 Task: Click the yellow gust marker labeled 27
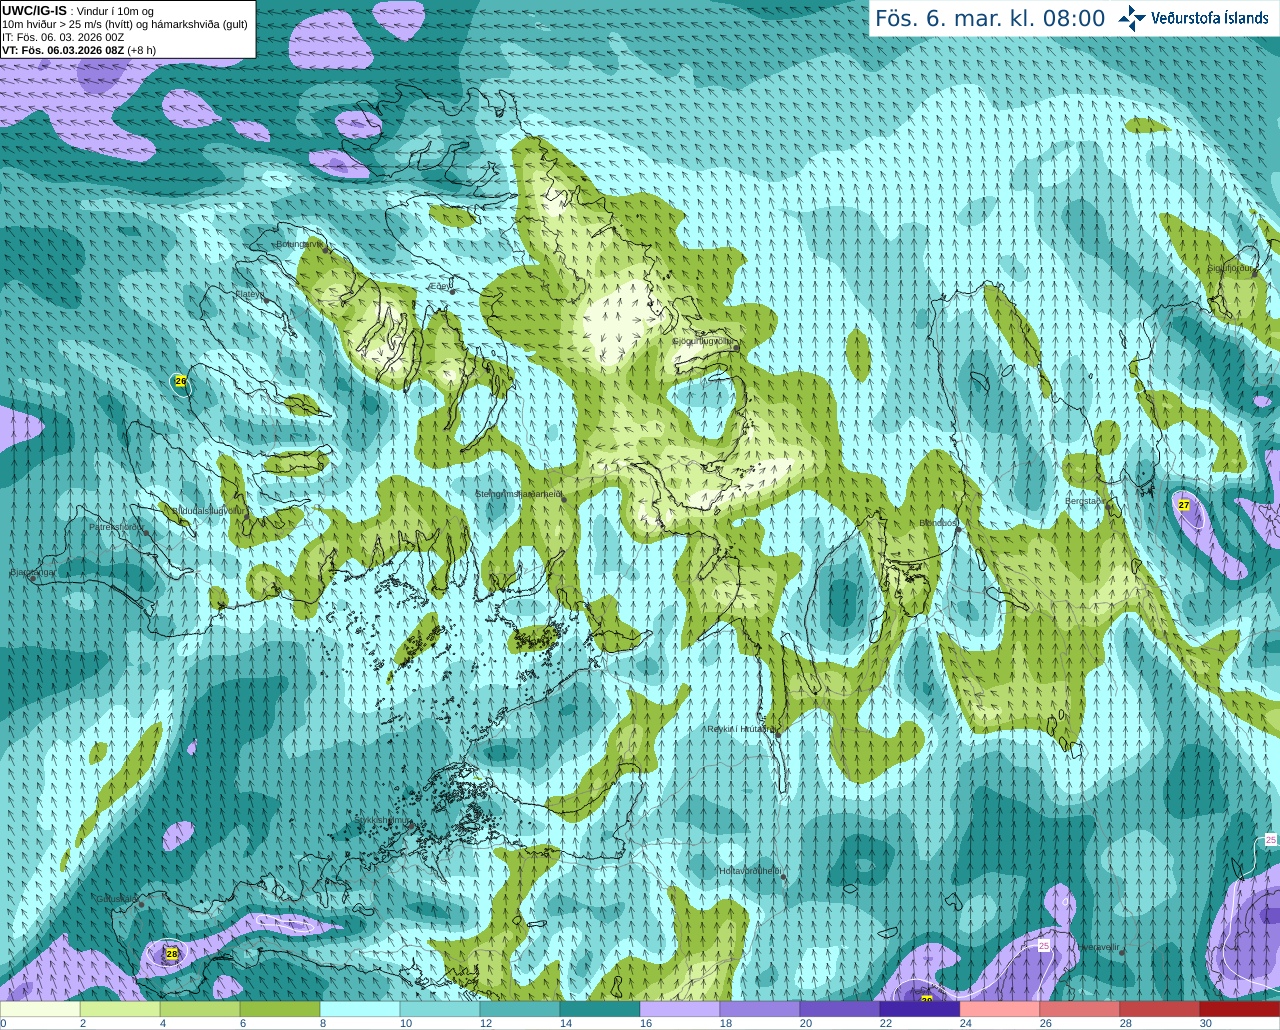pyautogui.click(x=1184, y=505)
